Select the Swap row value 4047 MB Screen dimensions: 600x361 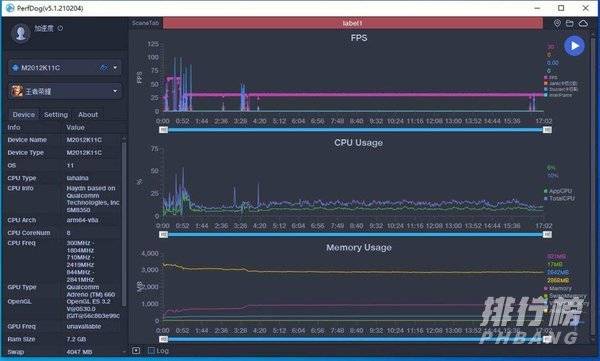[79, 352]
